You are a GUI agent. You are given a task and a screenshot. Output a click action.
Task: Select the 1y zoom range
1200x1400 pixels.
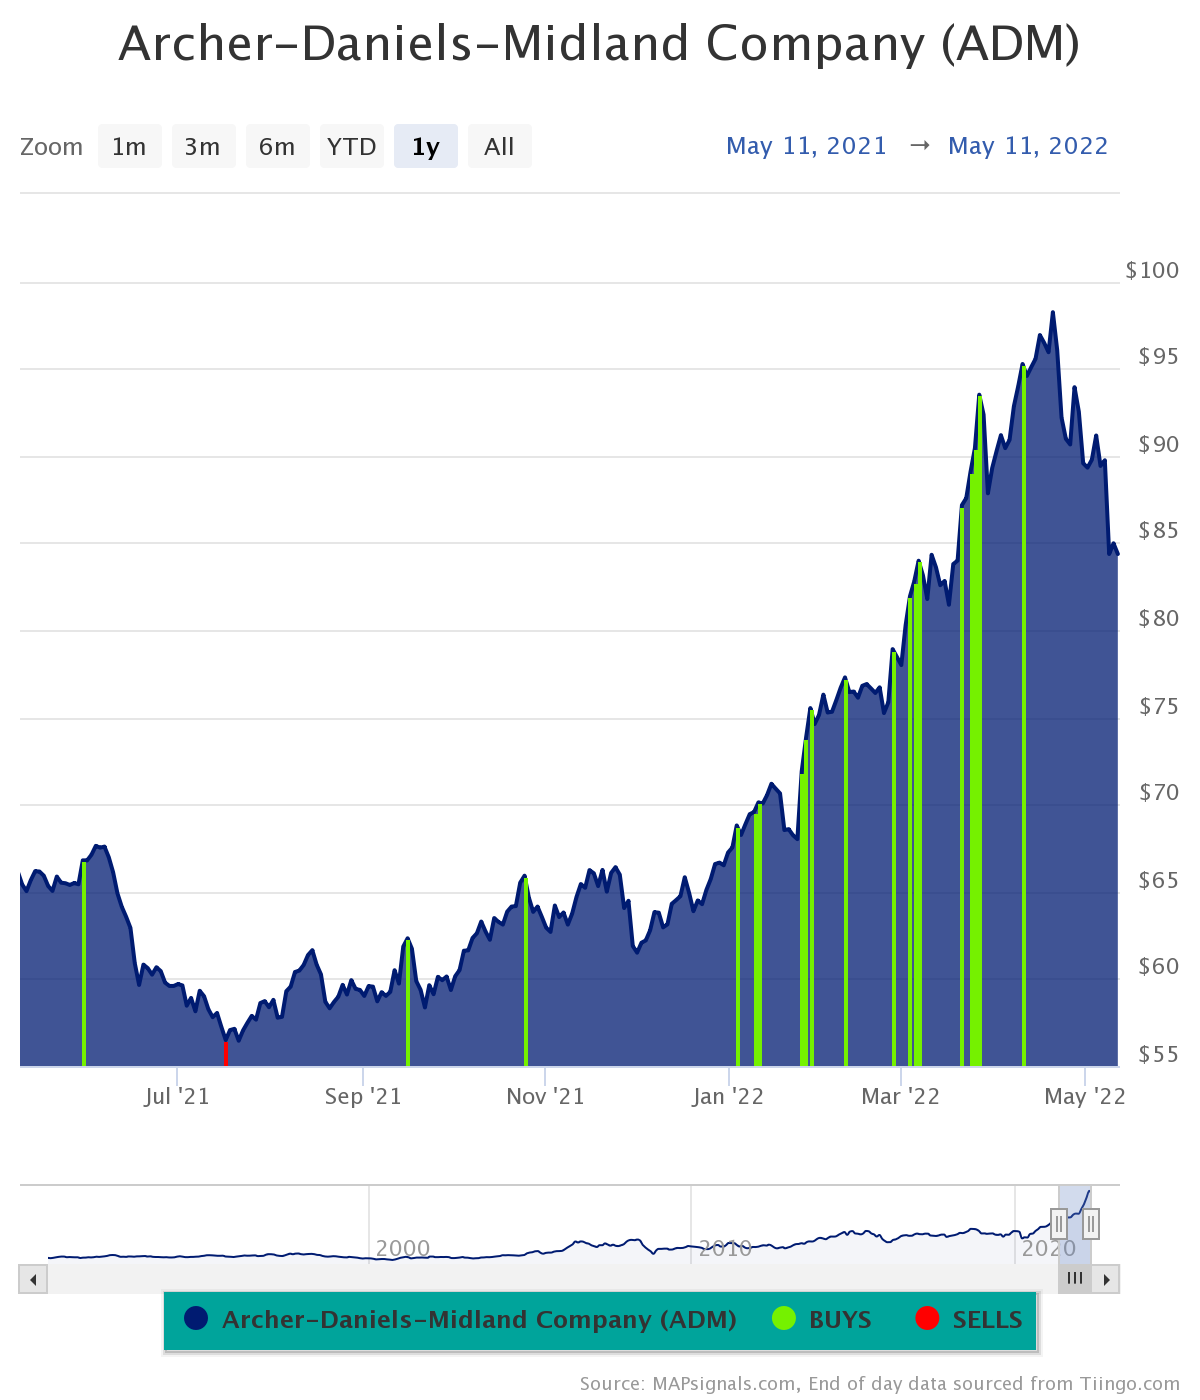point(425,146)
